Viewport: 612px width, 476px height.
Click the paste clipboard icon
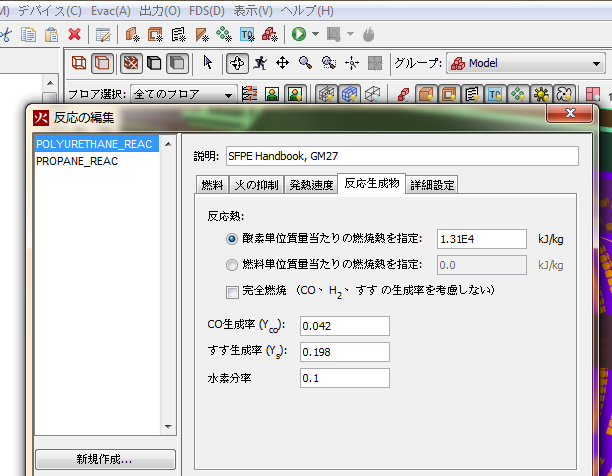pyautogui.click(x=51, y=35)
